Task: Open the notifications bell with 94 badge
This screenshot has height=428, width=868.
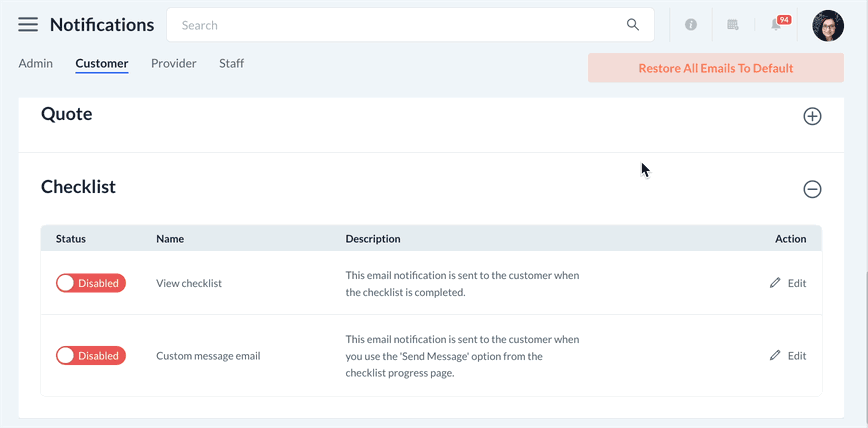Action: pos(777,25)
